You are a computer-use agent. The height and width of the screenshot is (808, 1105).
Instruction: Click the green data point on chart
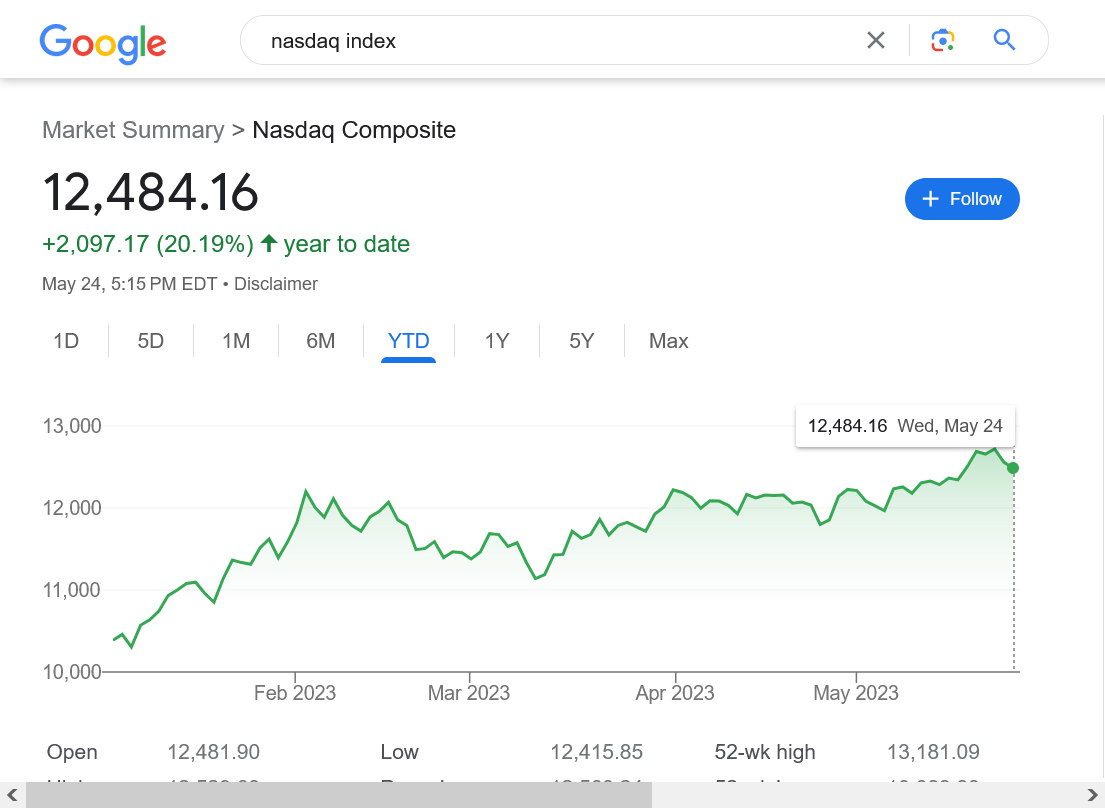tap(1013, 468)
